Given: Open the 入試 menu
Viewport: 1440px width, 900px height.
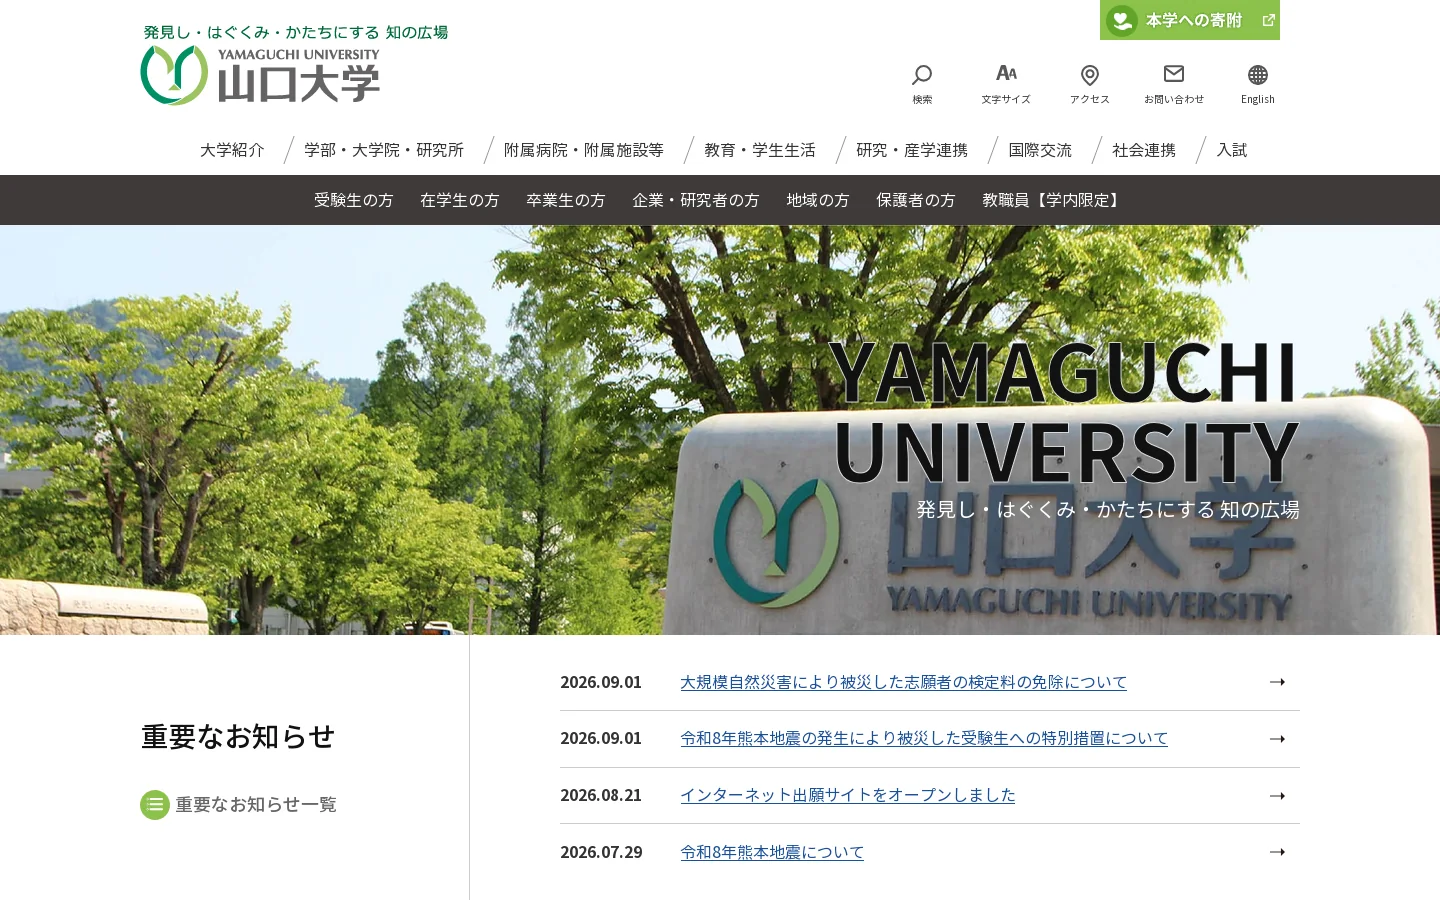Looking at the screenshot, I should tap(1232, 150).
